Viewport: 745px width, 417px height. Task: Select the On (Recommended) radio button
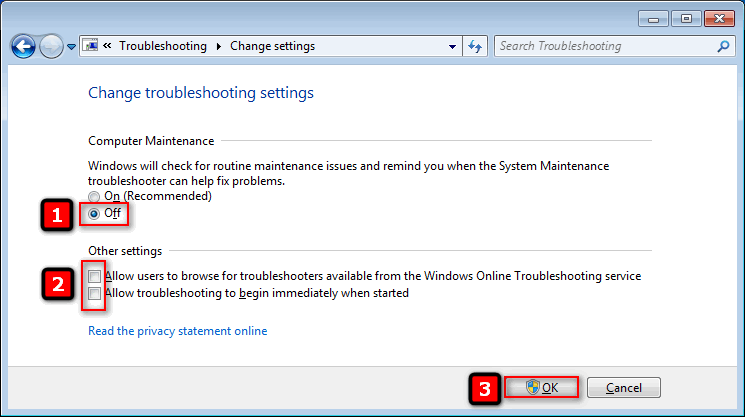94,196
